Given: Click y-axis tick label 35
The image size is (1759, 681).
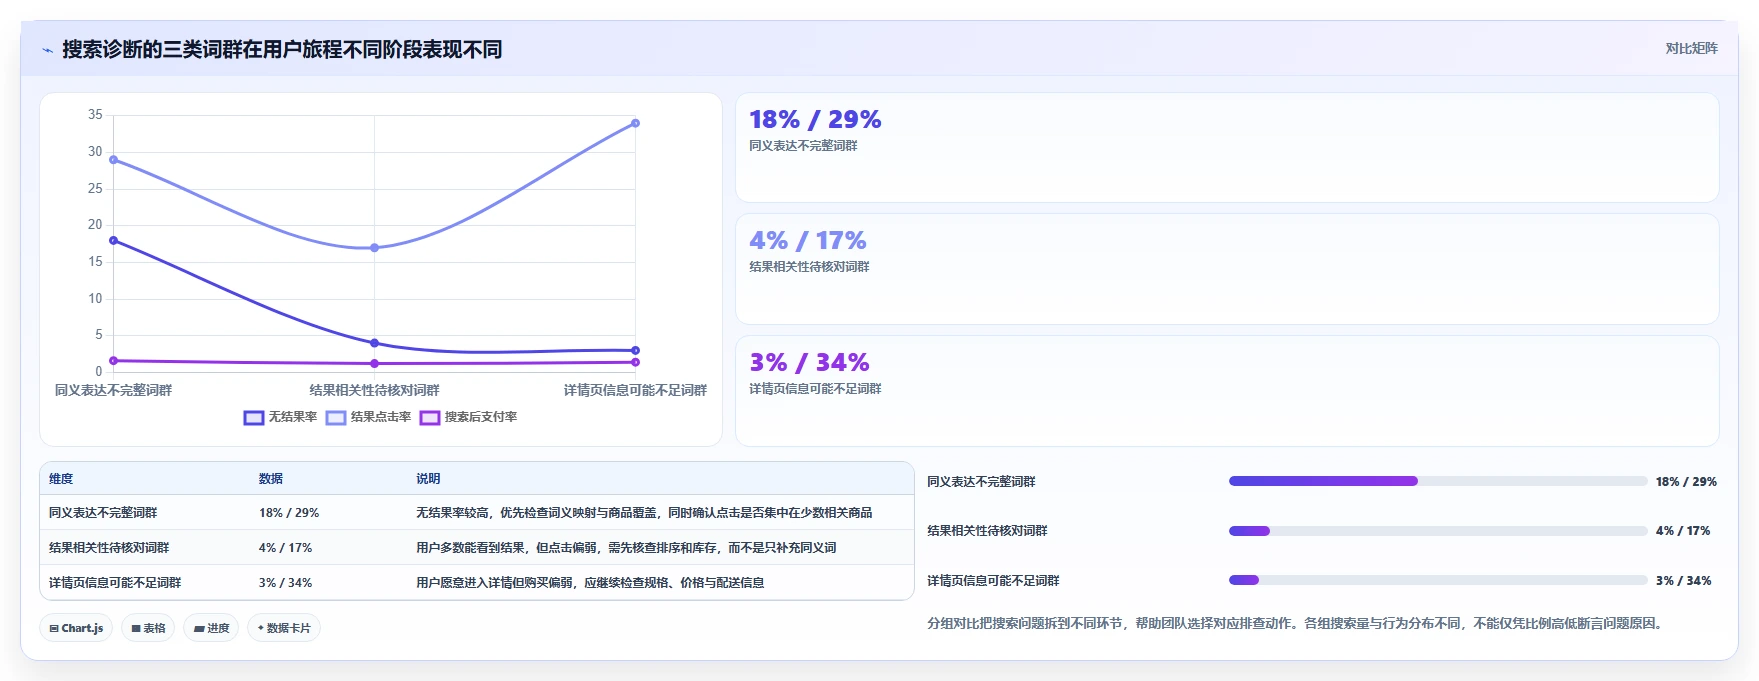Looking at the screenshot, I should coord(95,115).
